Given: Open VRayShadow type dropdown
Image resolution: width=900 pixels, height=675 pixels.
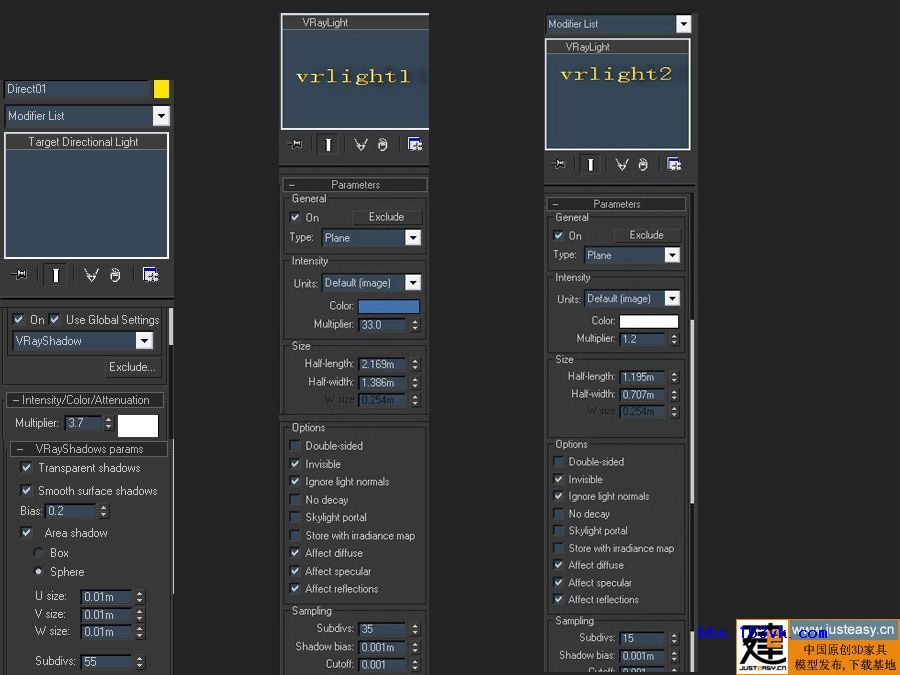Looking at the screenshot, I should point(144,340).
